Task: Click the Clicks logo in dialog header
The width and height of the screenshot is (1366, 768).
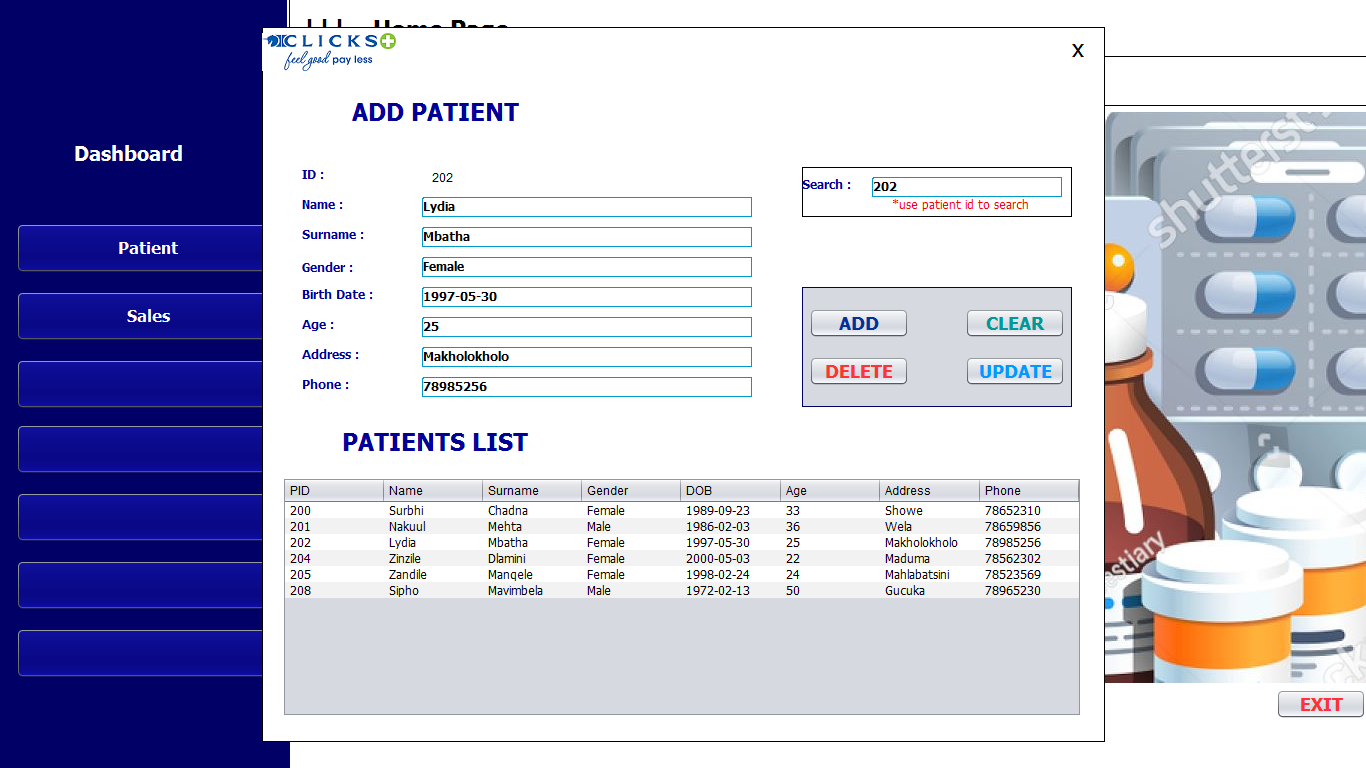Action: 330,50
